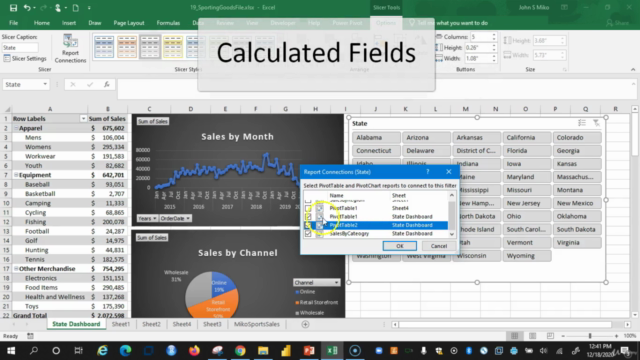640x360 pixels.
Task: Click the Cortana circle icon in taskbar
Action: coord(56,351)
